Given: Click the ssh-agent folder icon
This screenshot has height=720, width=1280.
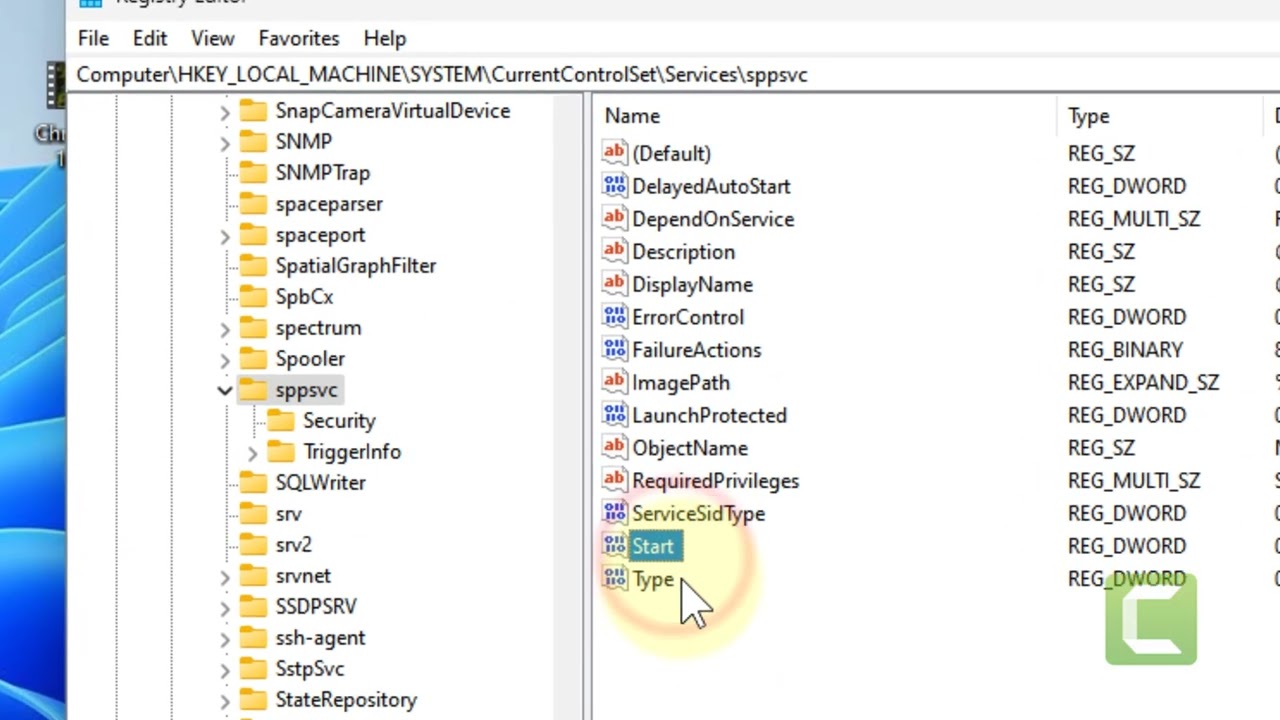Looking at the screenshot, I should (x=253, y=638).
